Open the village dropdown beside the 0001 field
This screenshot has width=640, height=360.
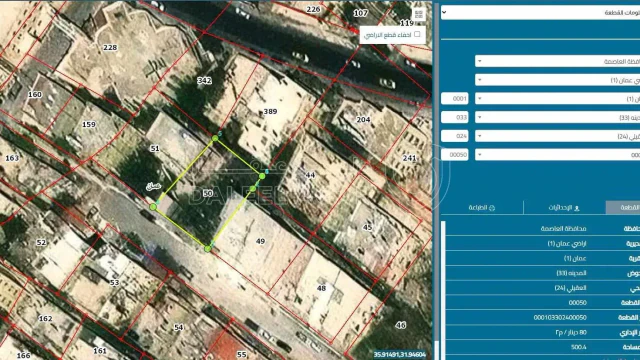(558, 99)
